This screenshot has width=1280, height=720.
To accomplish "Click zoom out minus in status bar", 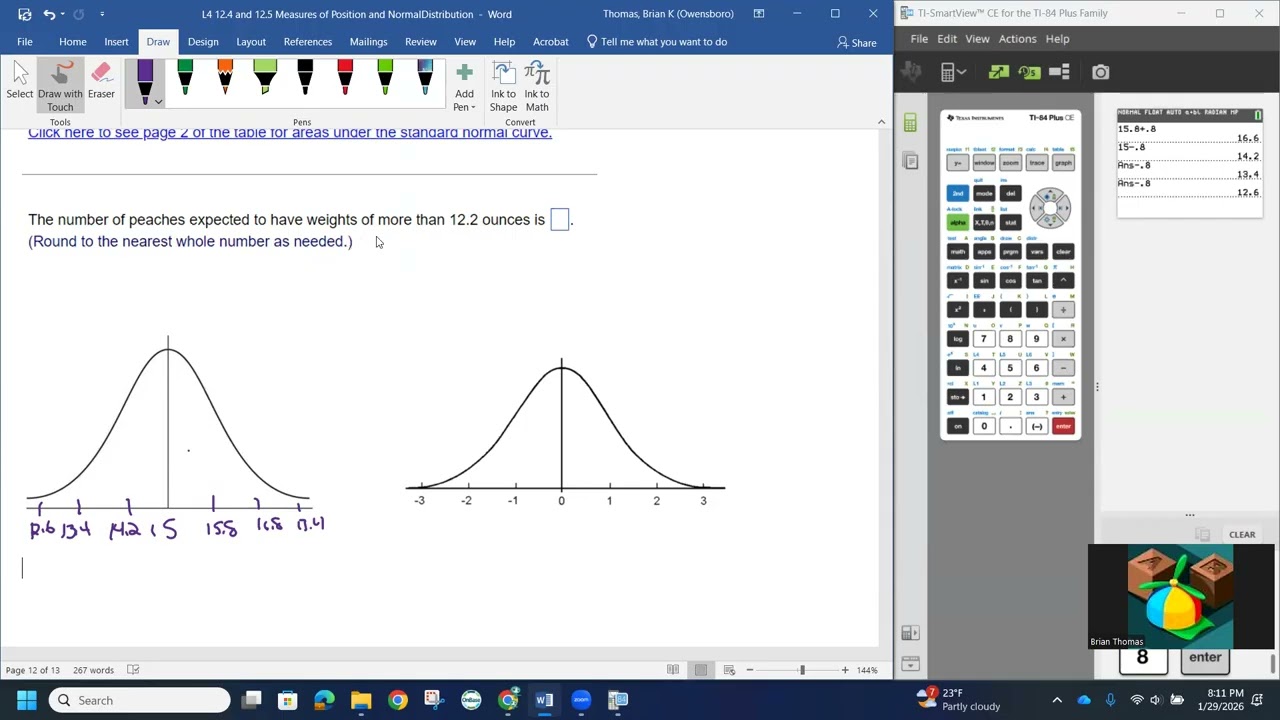I will [749, 670].
